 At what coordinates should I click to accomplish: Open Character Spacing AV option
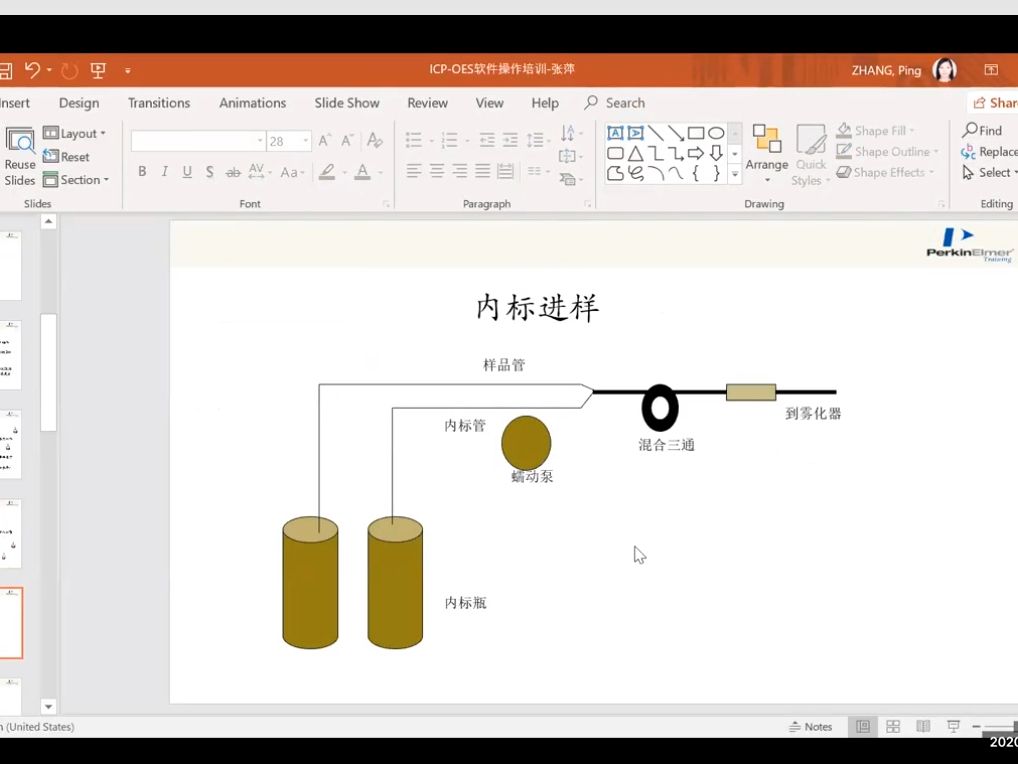click(258, 172)
